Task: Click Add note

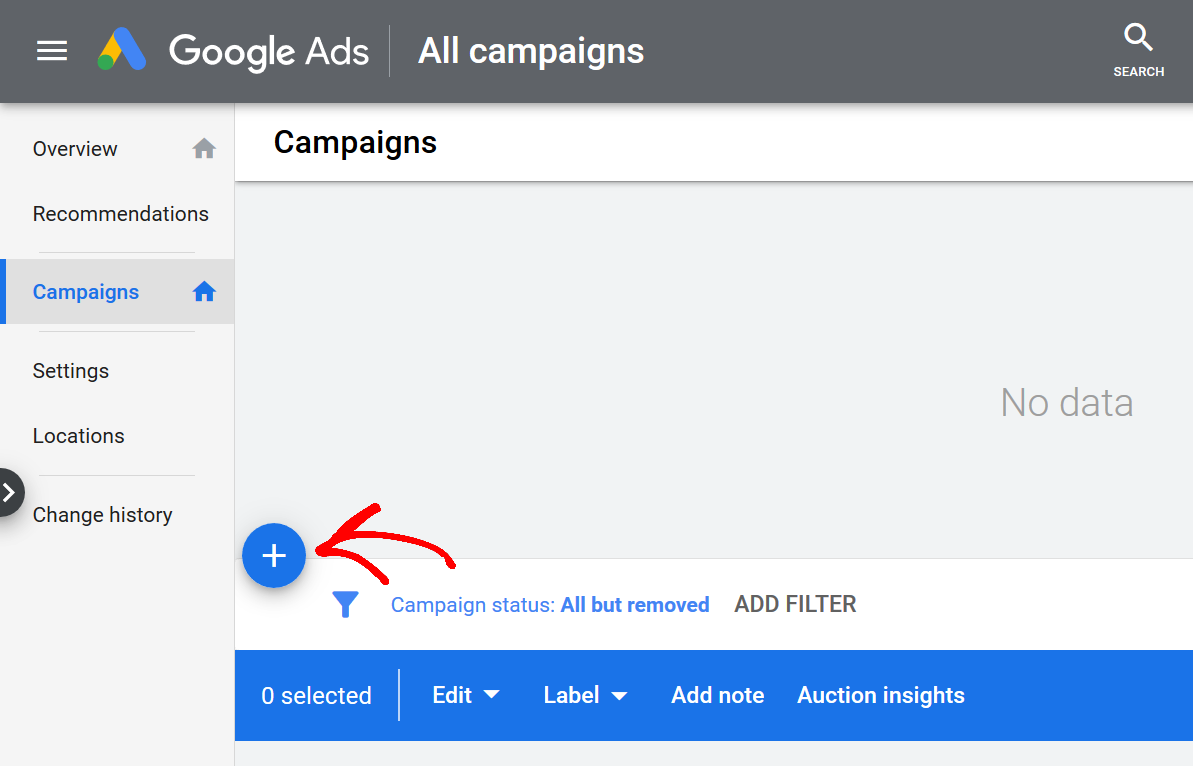Action: 717,695
